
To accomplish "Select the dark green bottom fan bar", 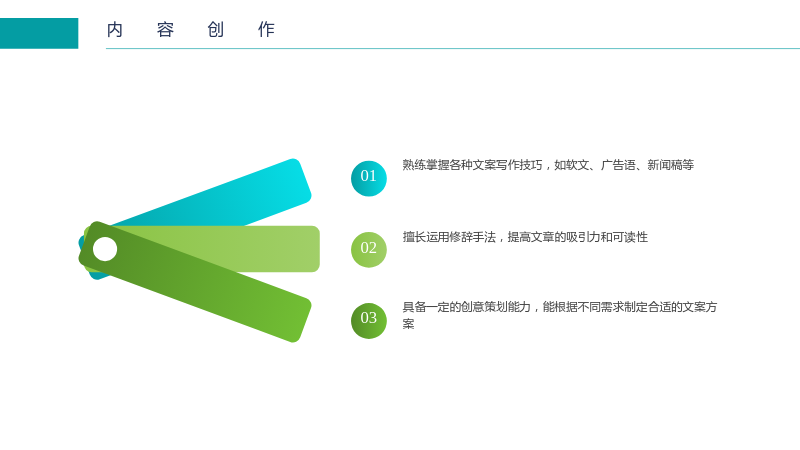I will tap(195, 282).
